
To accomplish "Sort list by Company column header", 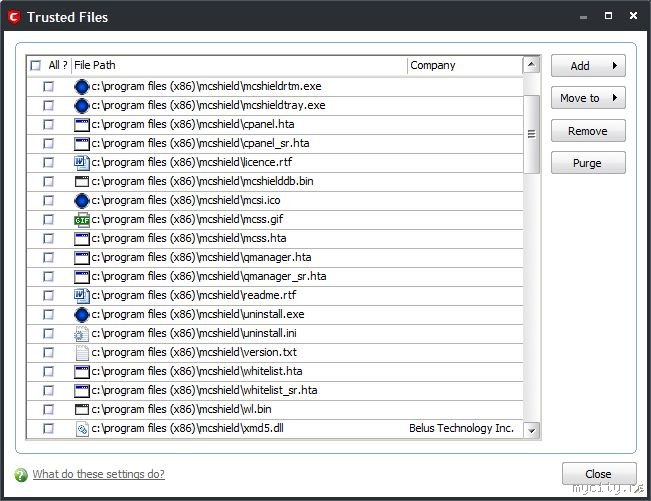I will click(465, 66).
